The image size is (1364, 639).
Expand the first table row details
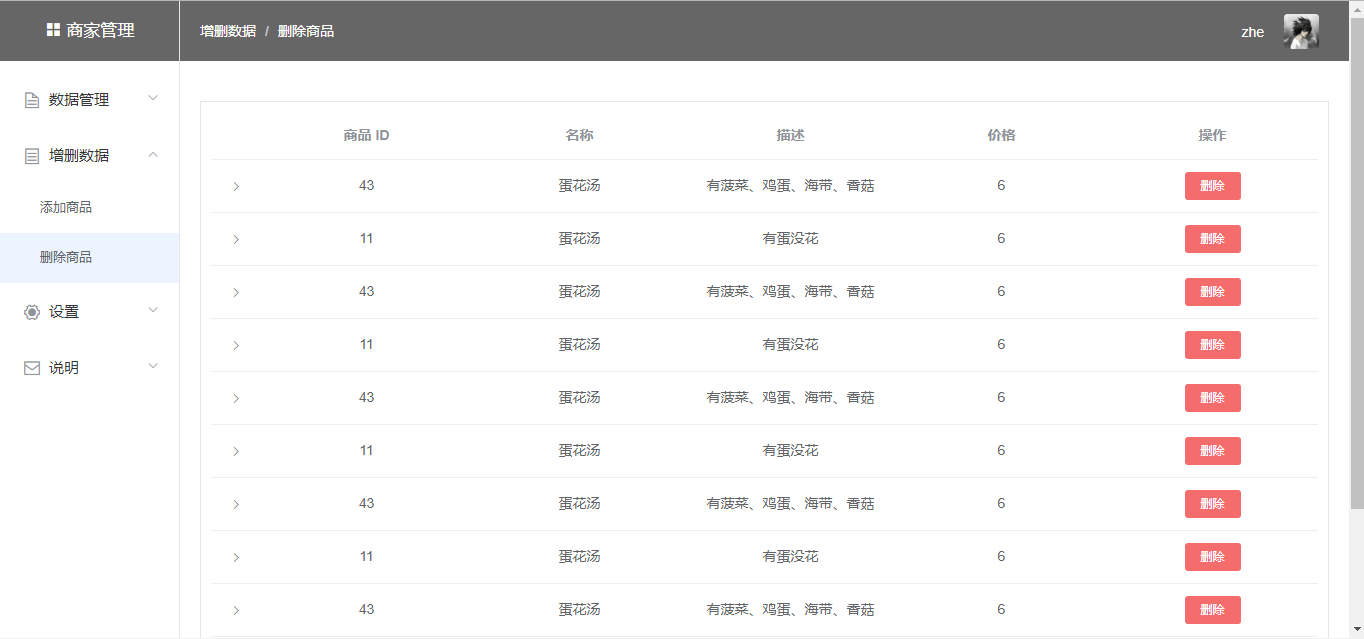(236, 186)
